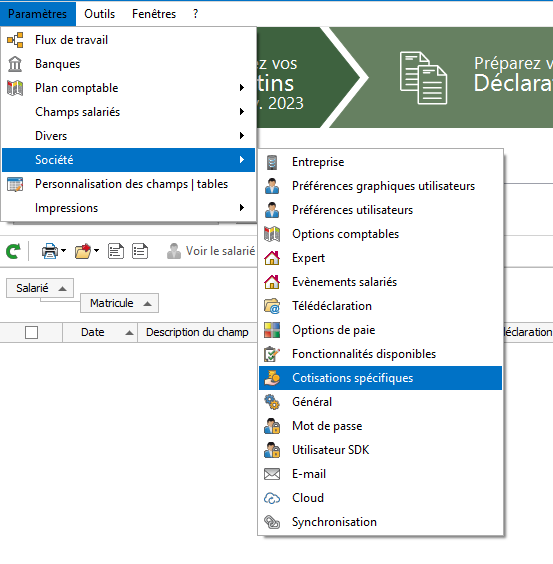The height and width of the screenshot is (564, 553).
Task: Click the list view icon in toolbar
Action: (x=140, y=251)
